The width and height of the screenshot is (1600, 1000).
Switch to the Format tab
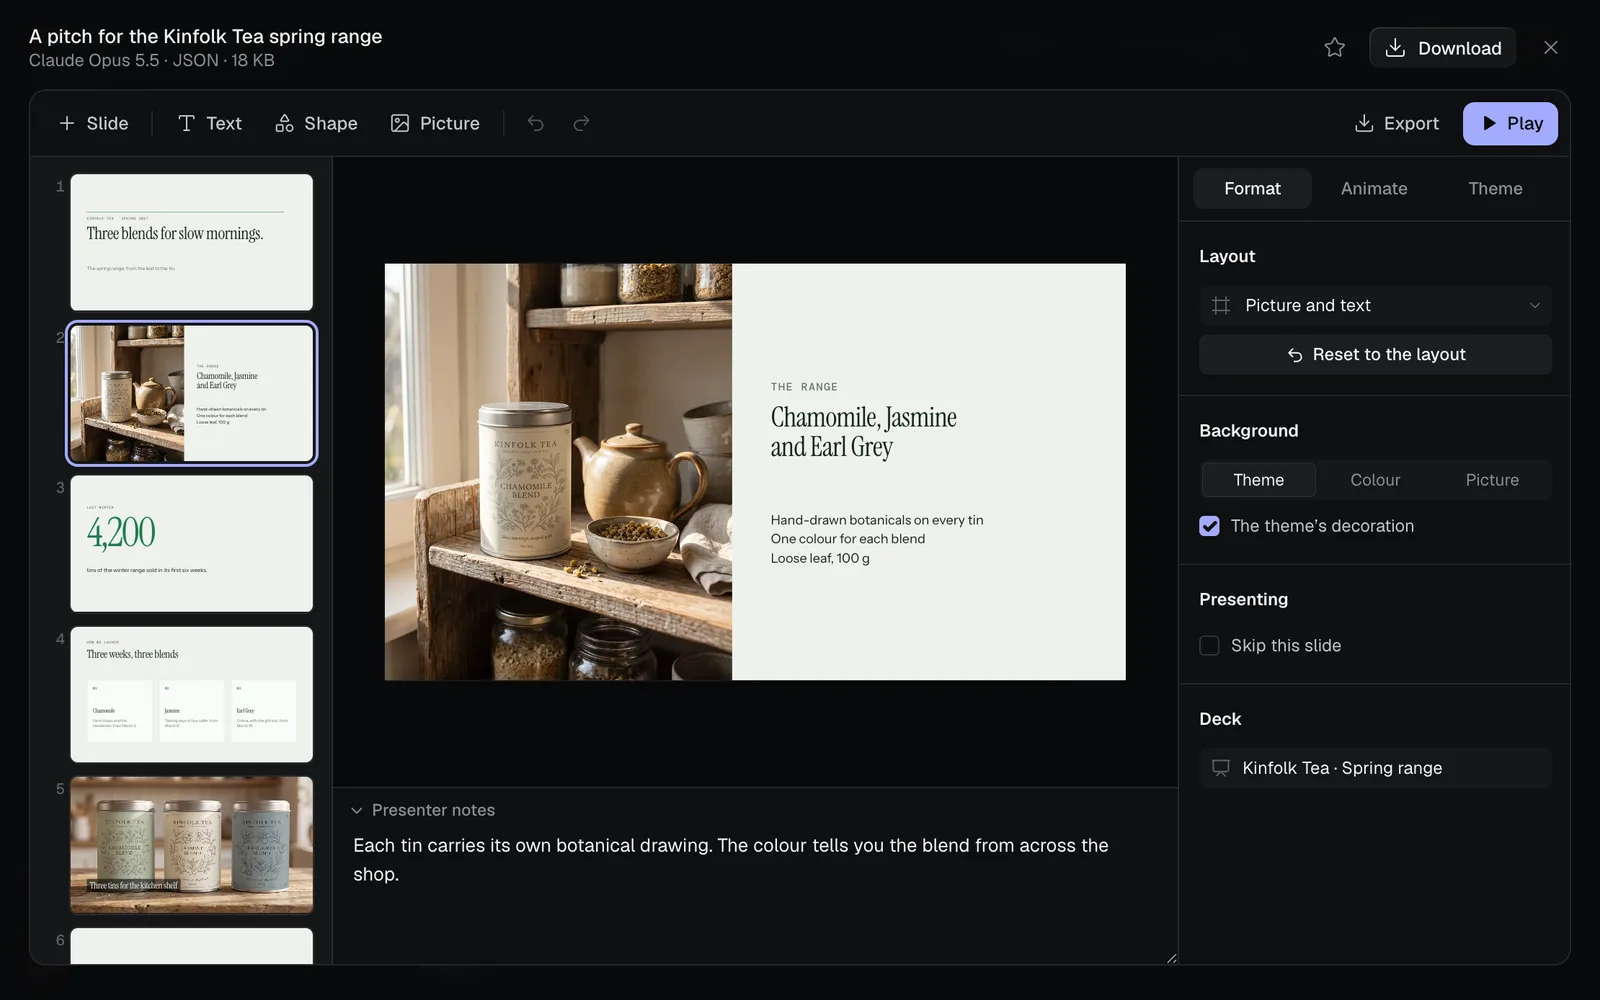[x=1252, y=188]
